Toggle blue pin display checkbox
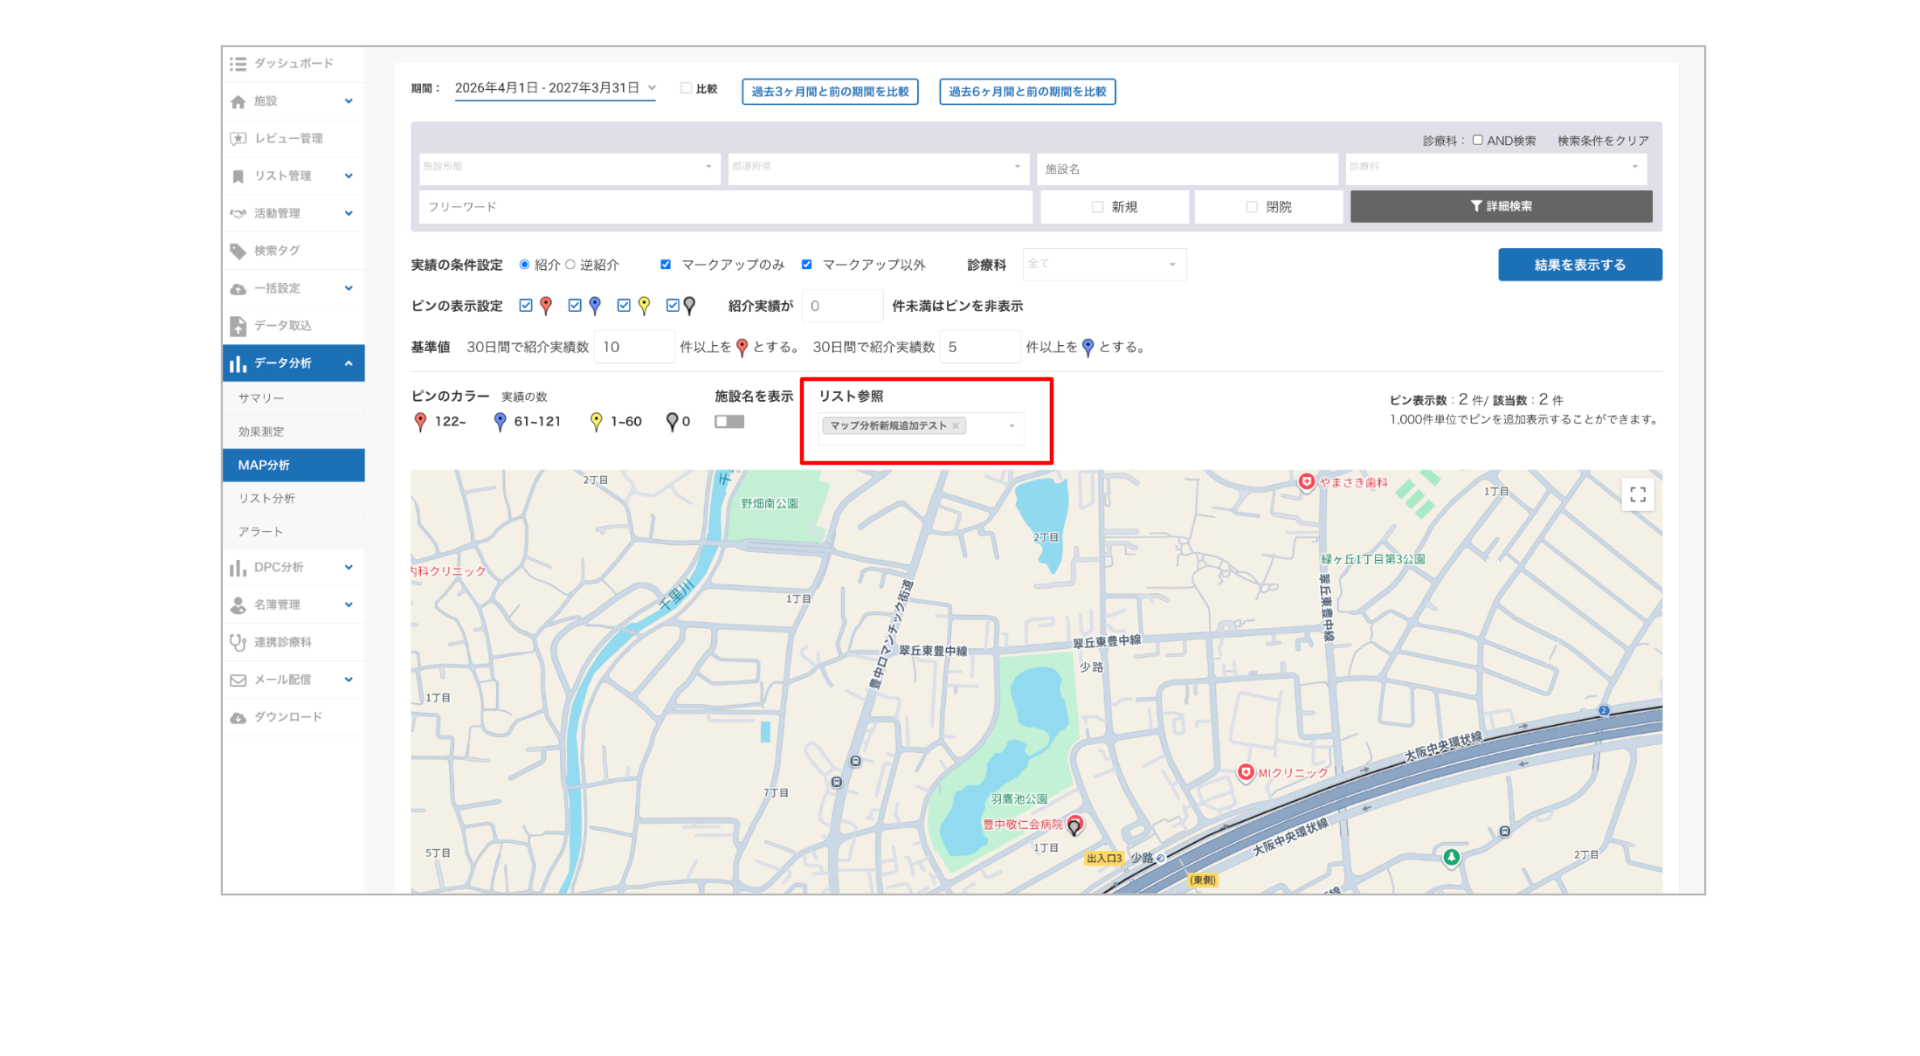The height and width of the screenshot is (1056, 1920). click(574, 306)
